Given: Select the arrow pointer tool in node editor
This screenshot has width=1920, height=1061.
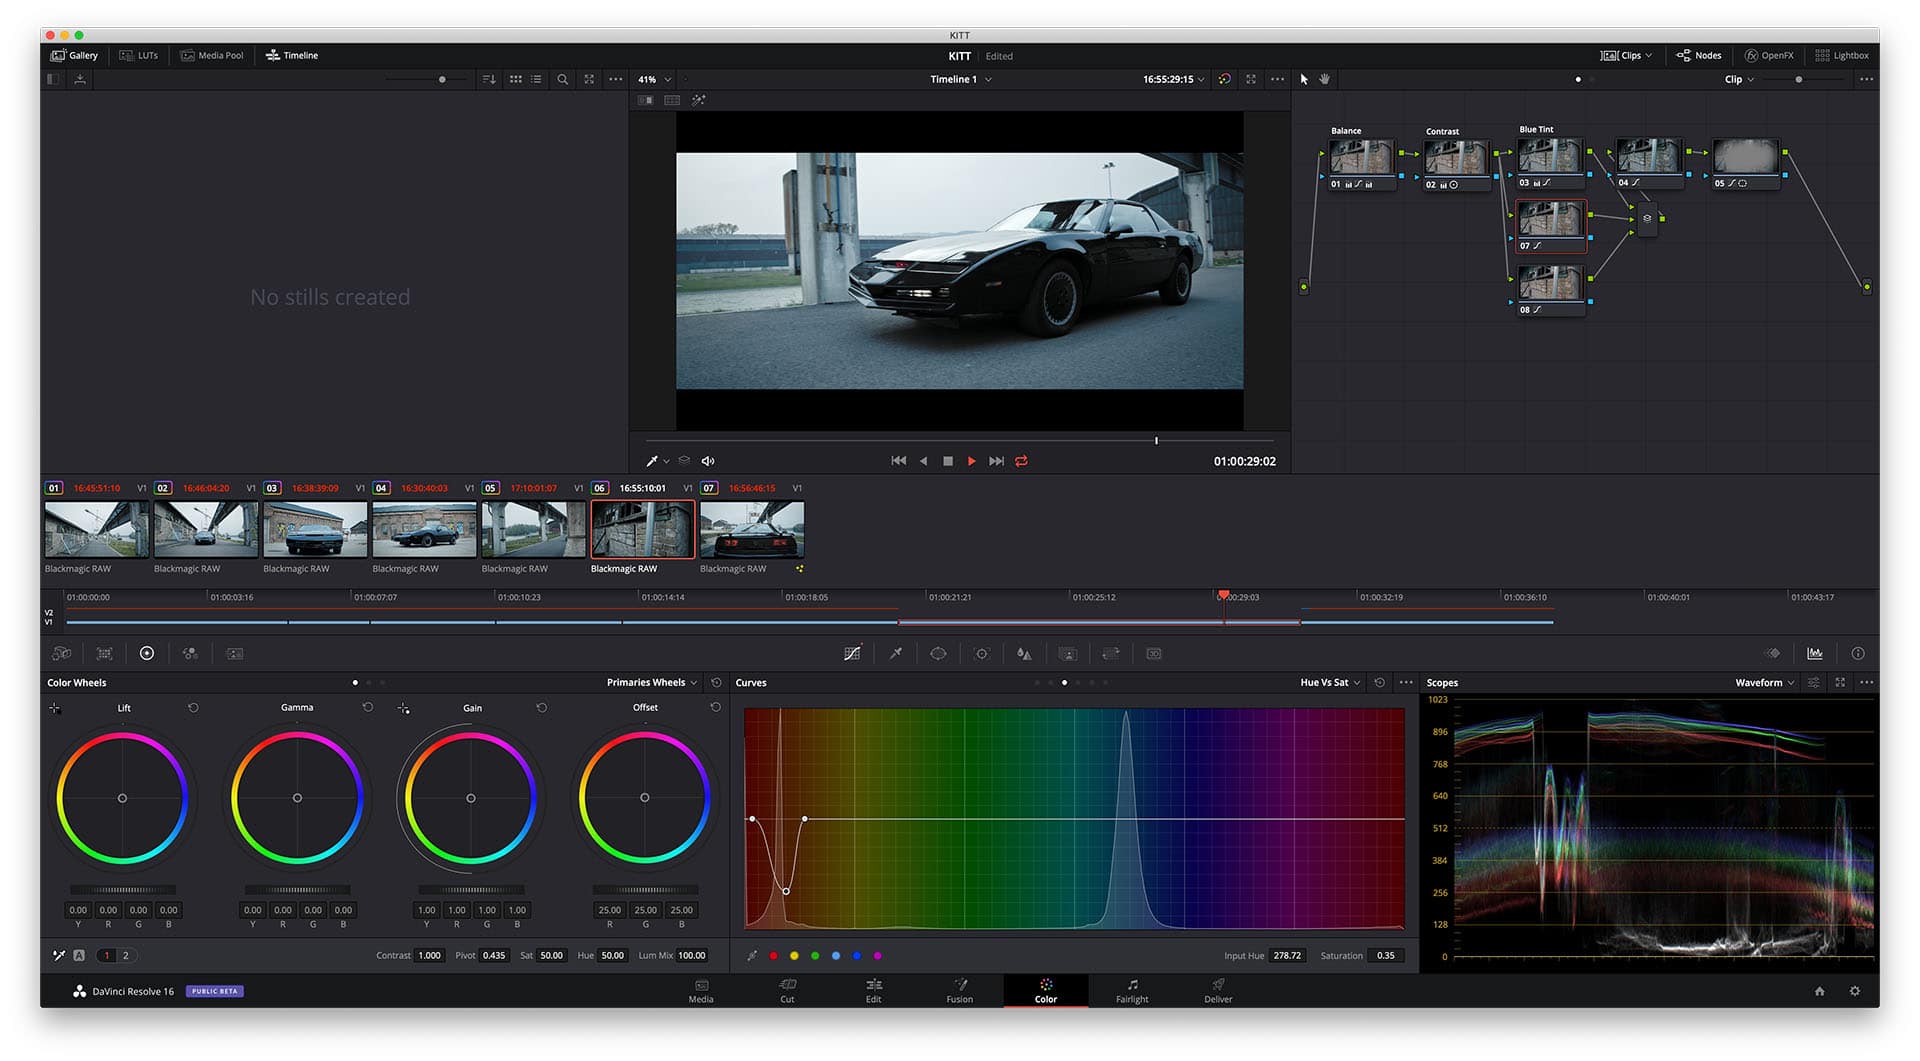Looking at the screenshot, I should pos(1304,79).
